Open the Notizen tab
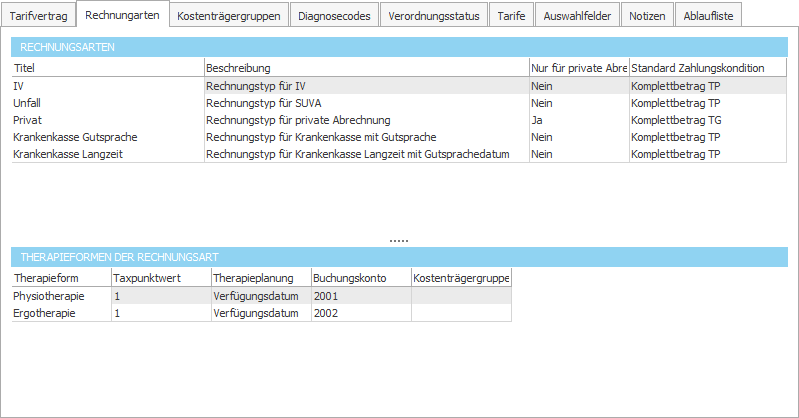 (x=647, y=16)
